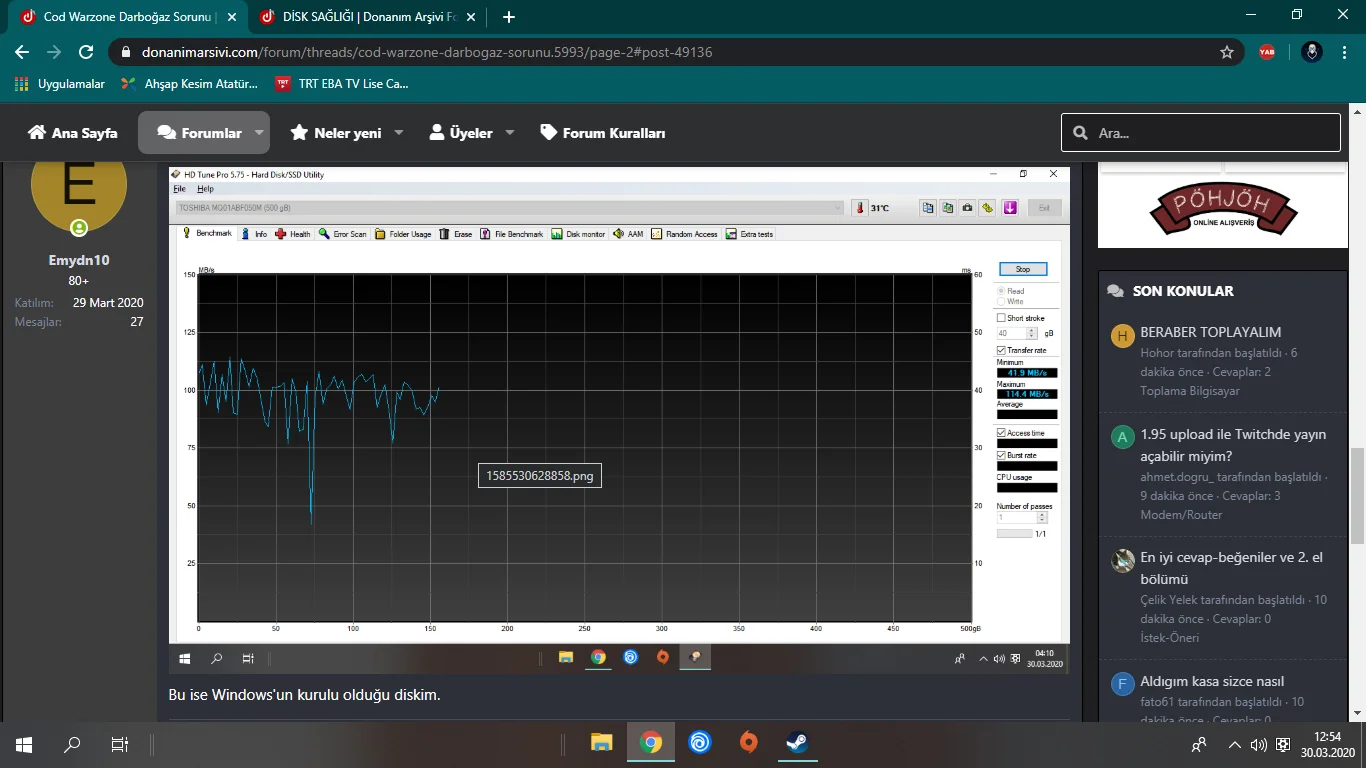The width and height of the screenshot is (1366, 768).
Task: Go to Ana Sayfa in forum navigation
Action: click(73, 133)
